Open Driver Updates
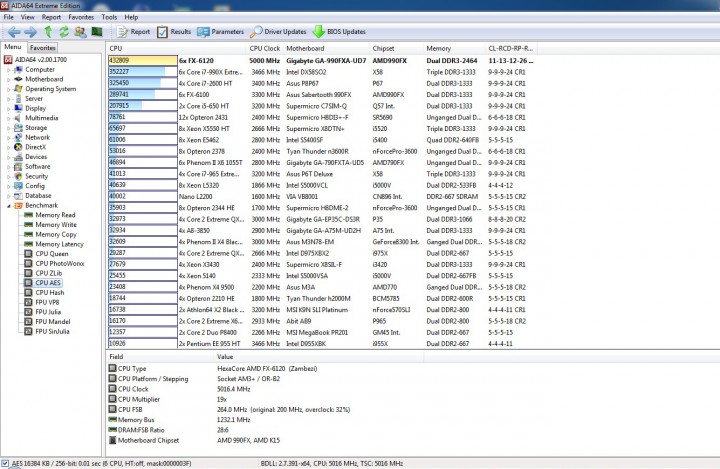Screen dimensions: 720x469 coord(278,32)
